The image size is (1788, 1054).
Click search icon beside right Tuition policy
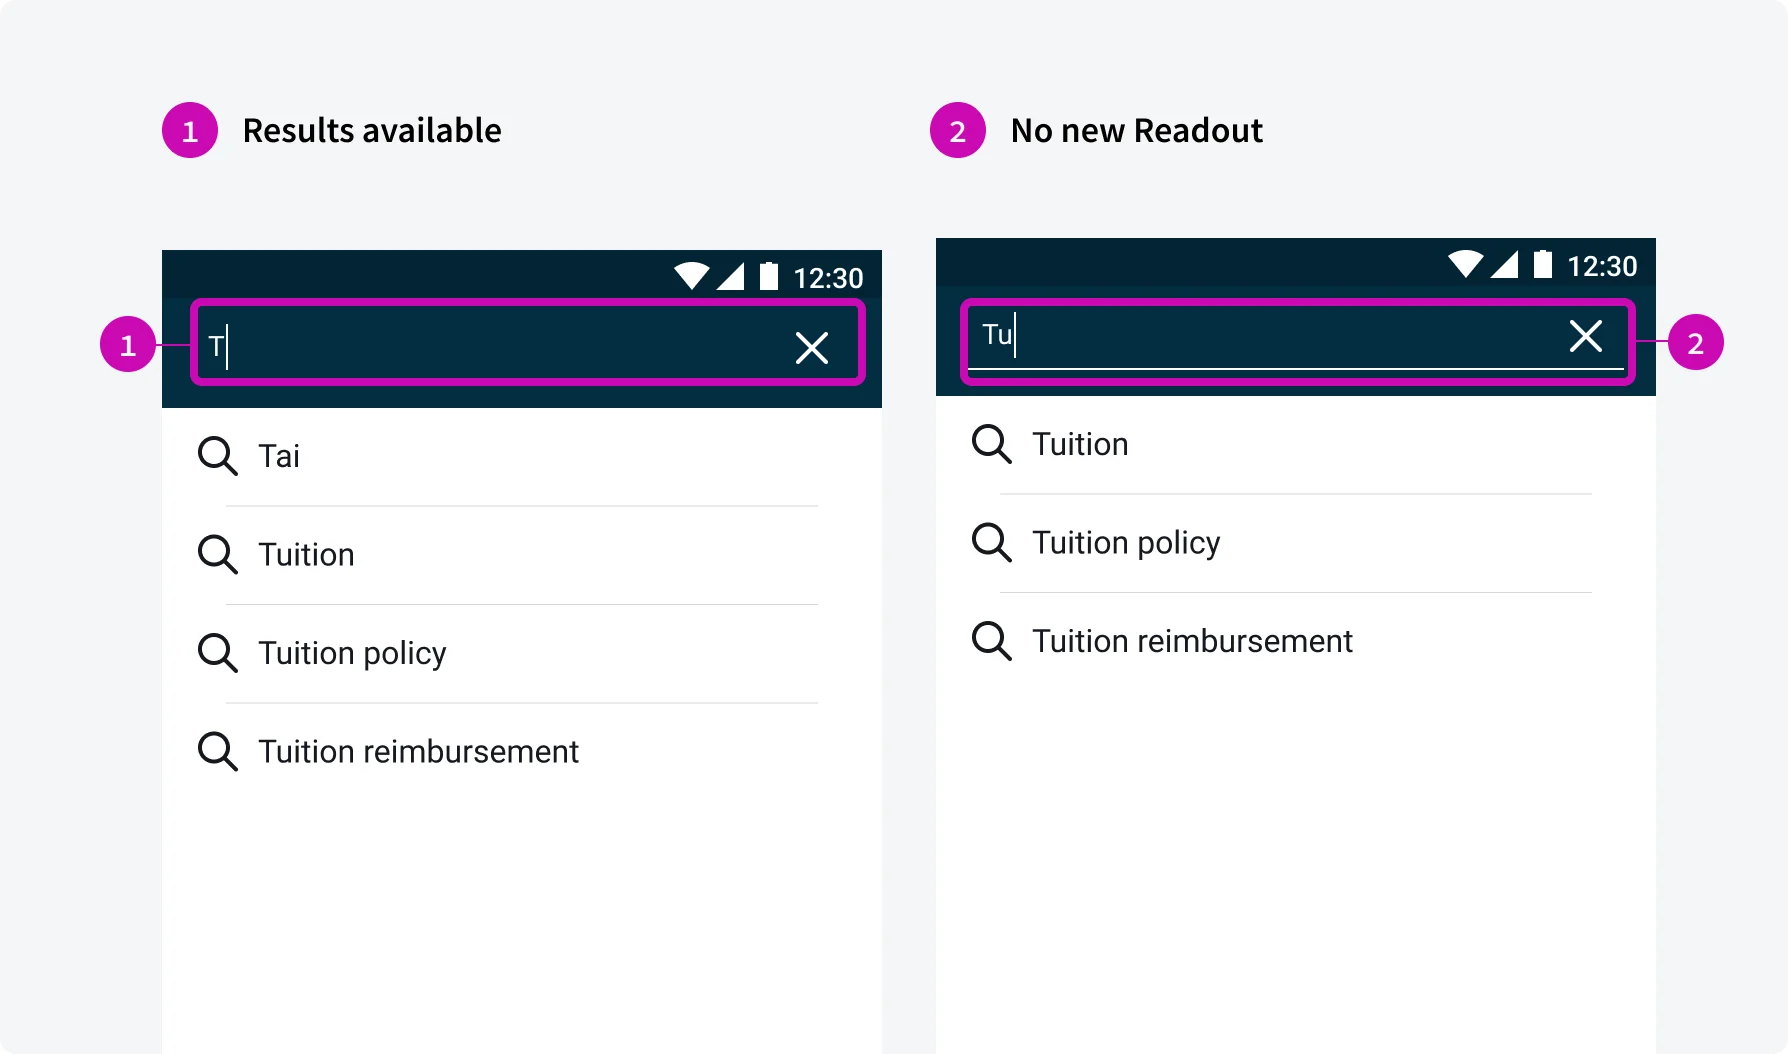[x=991, y=542]
